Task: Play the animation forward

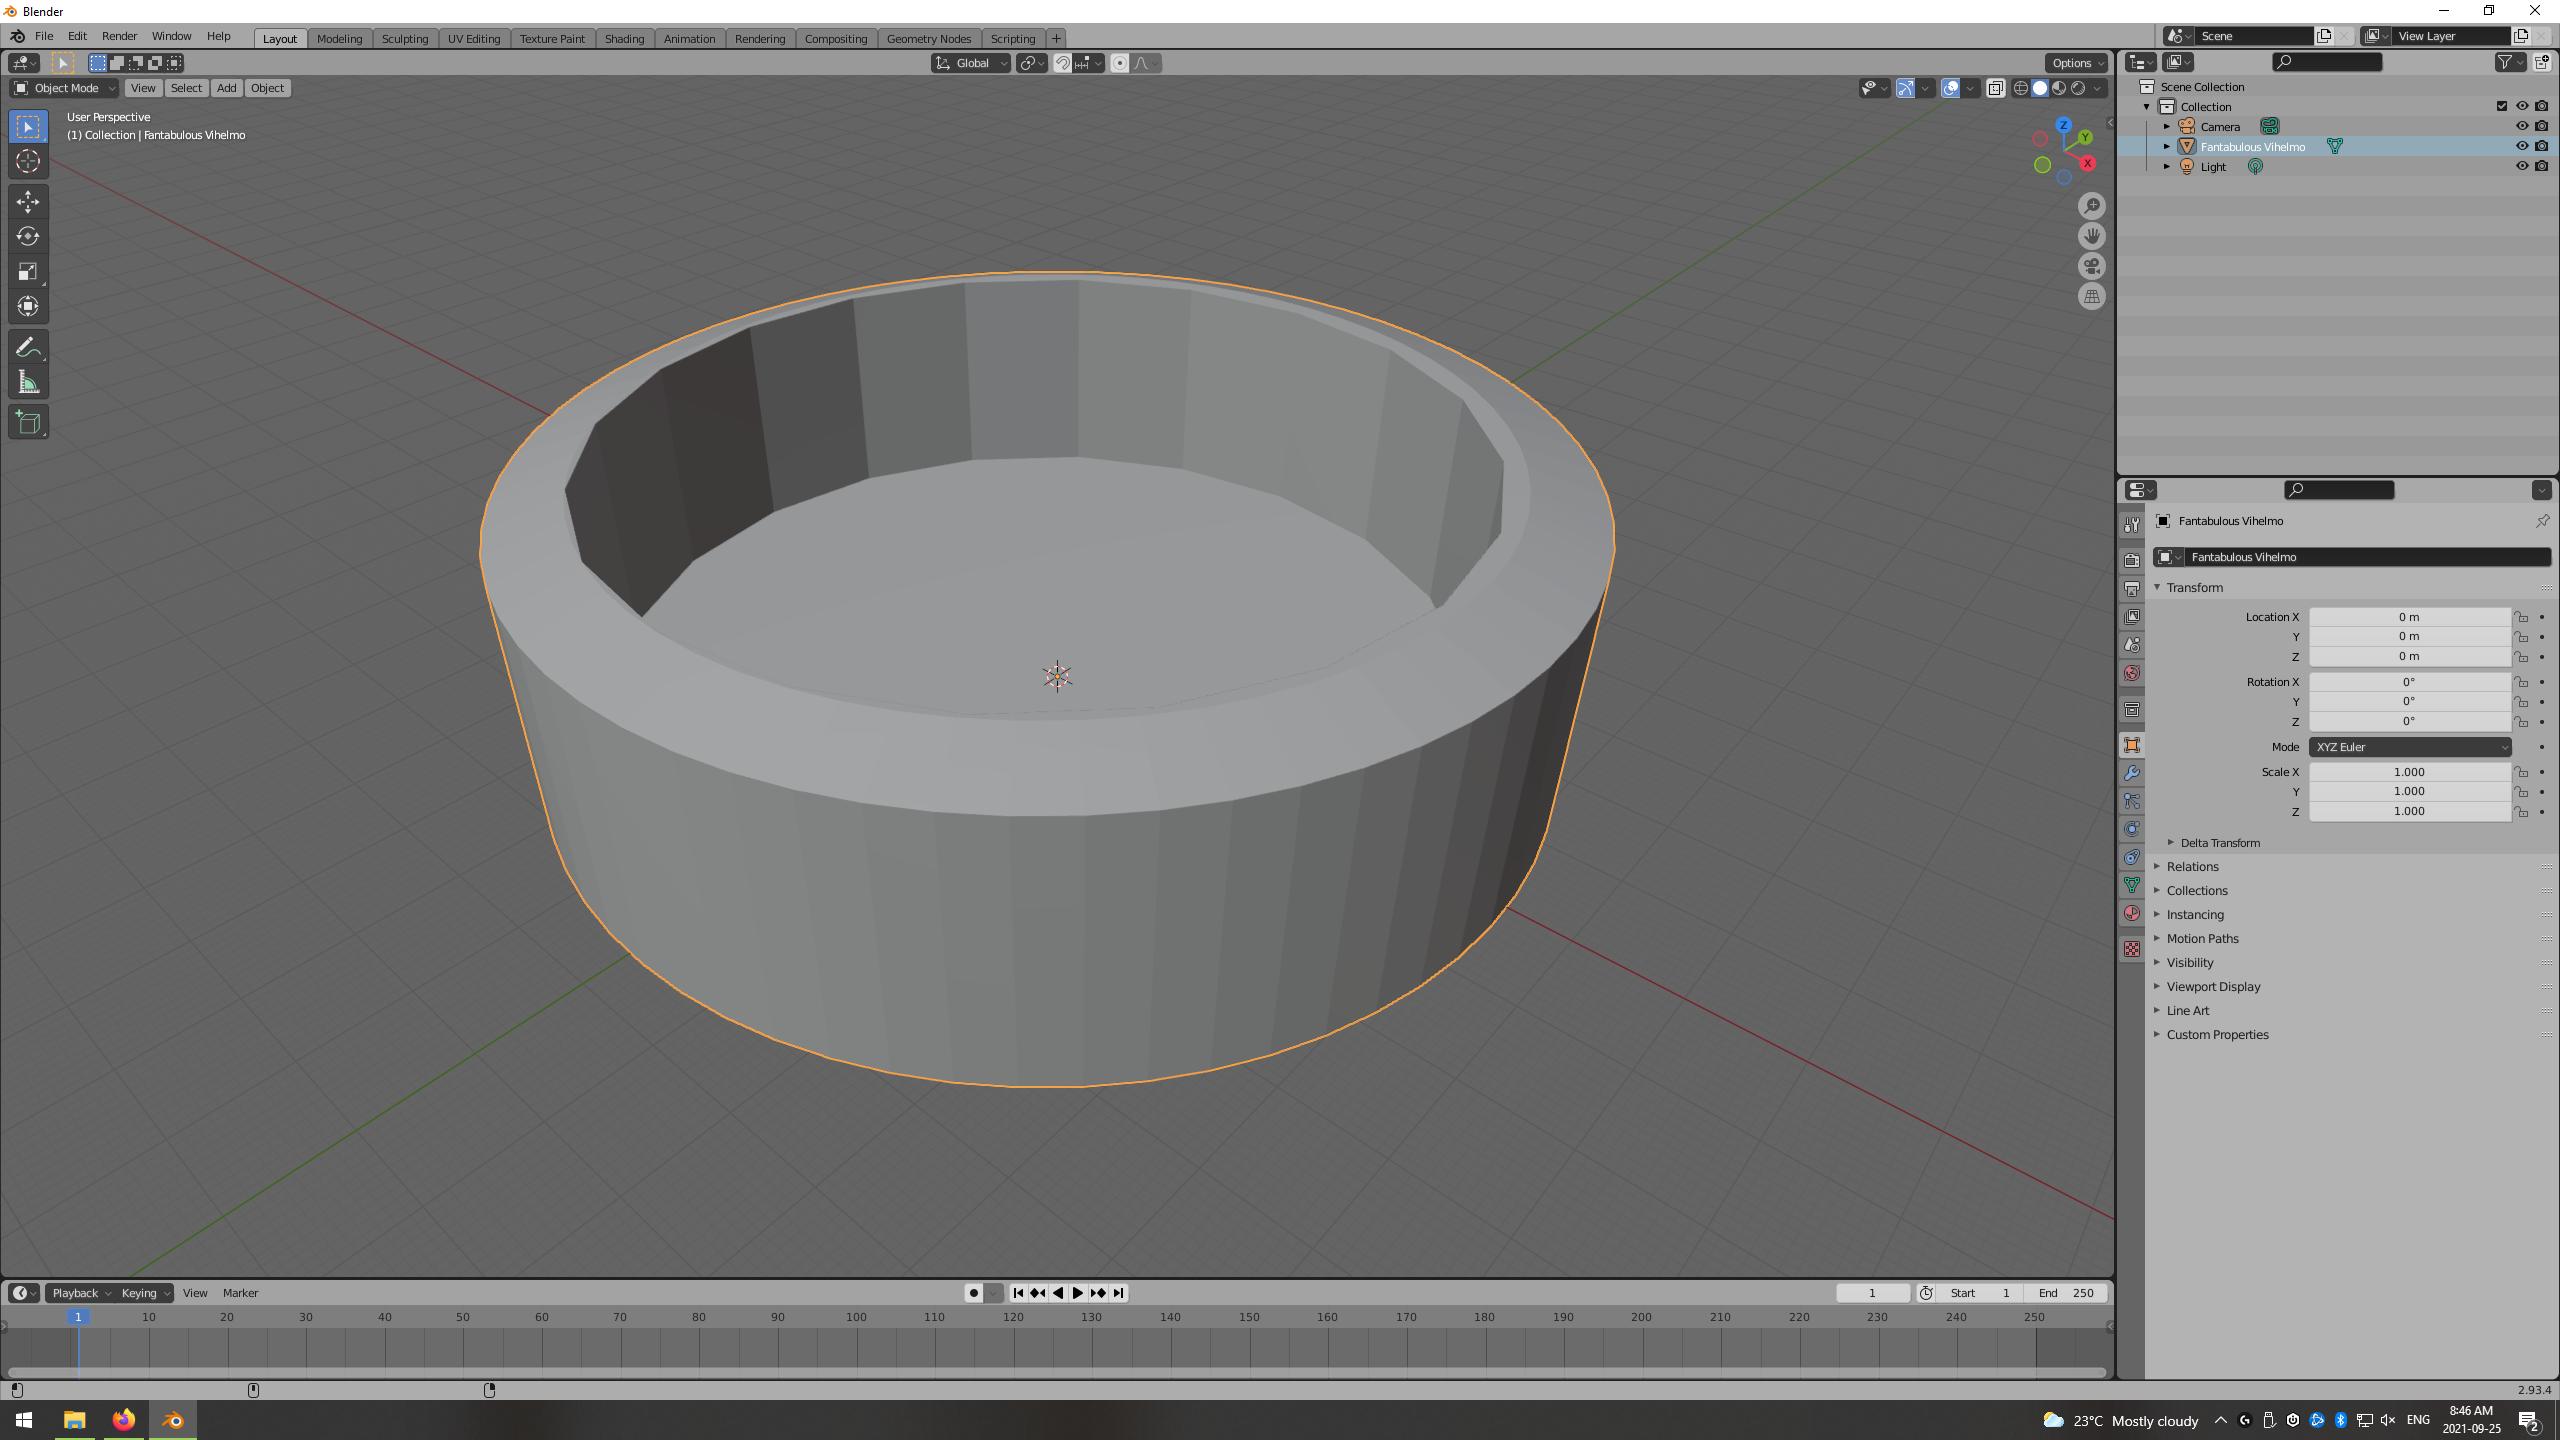Action: 1078,1293
